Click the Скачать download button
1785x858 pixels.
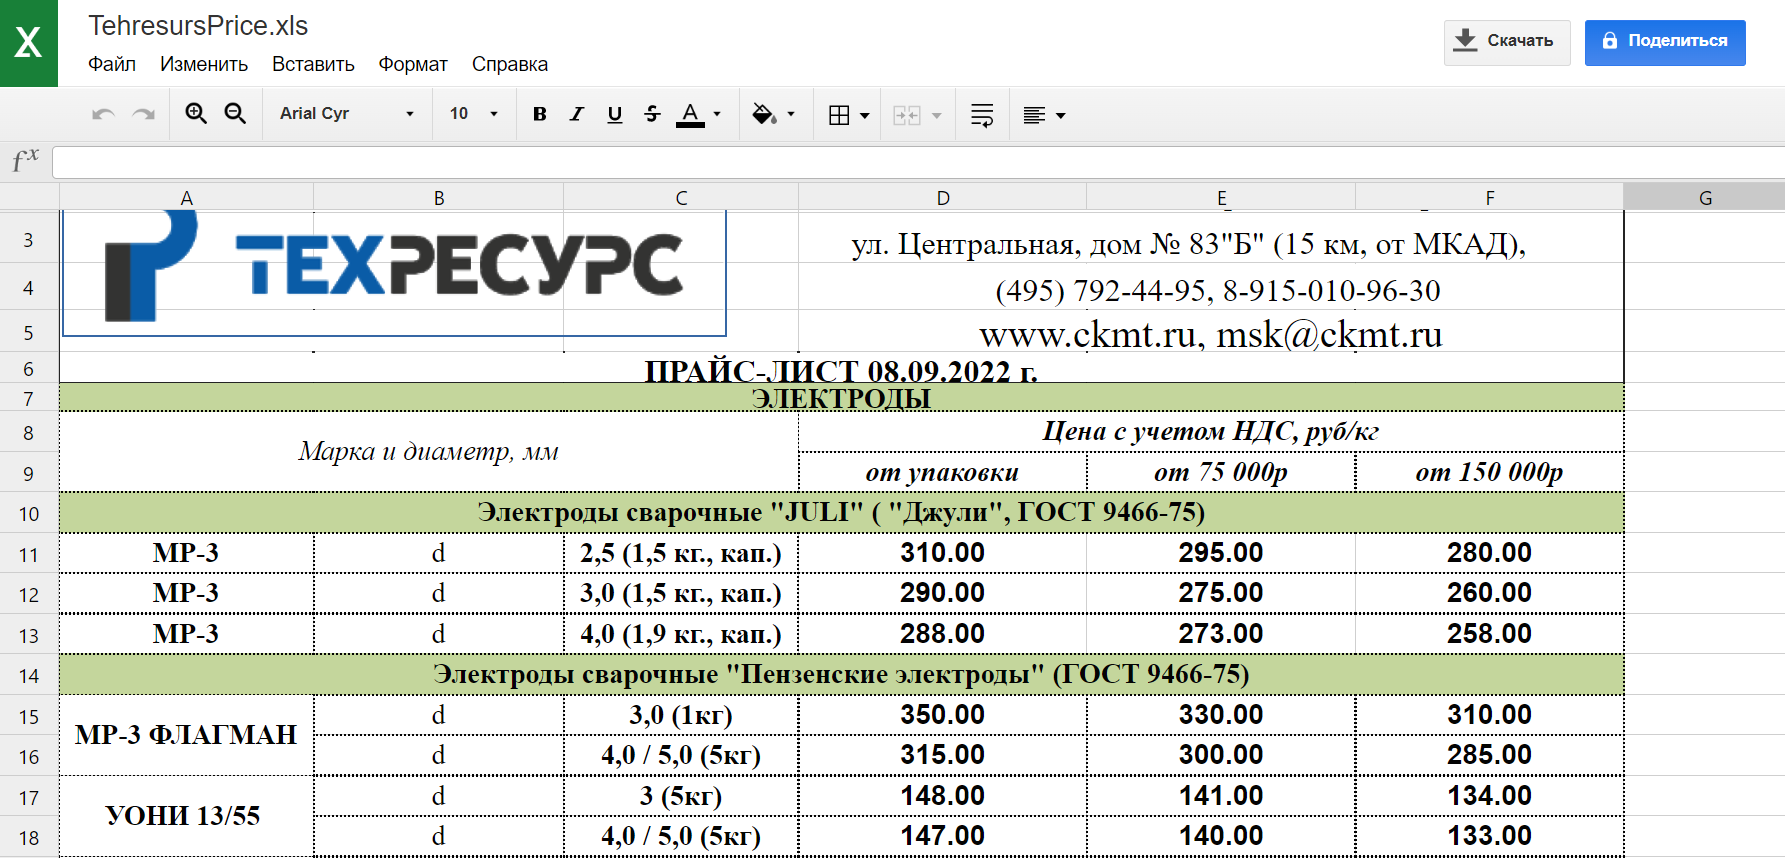[x=1507, y=42]
